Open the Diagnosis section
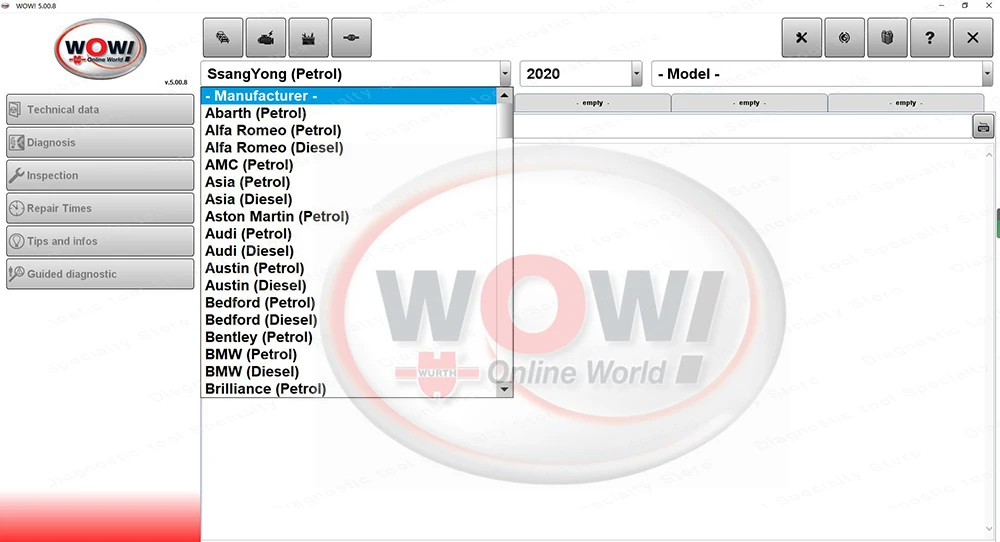 click(x=100, y=142)
